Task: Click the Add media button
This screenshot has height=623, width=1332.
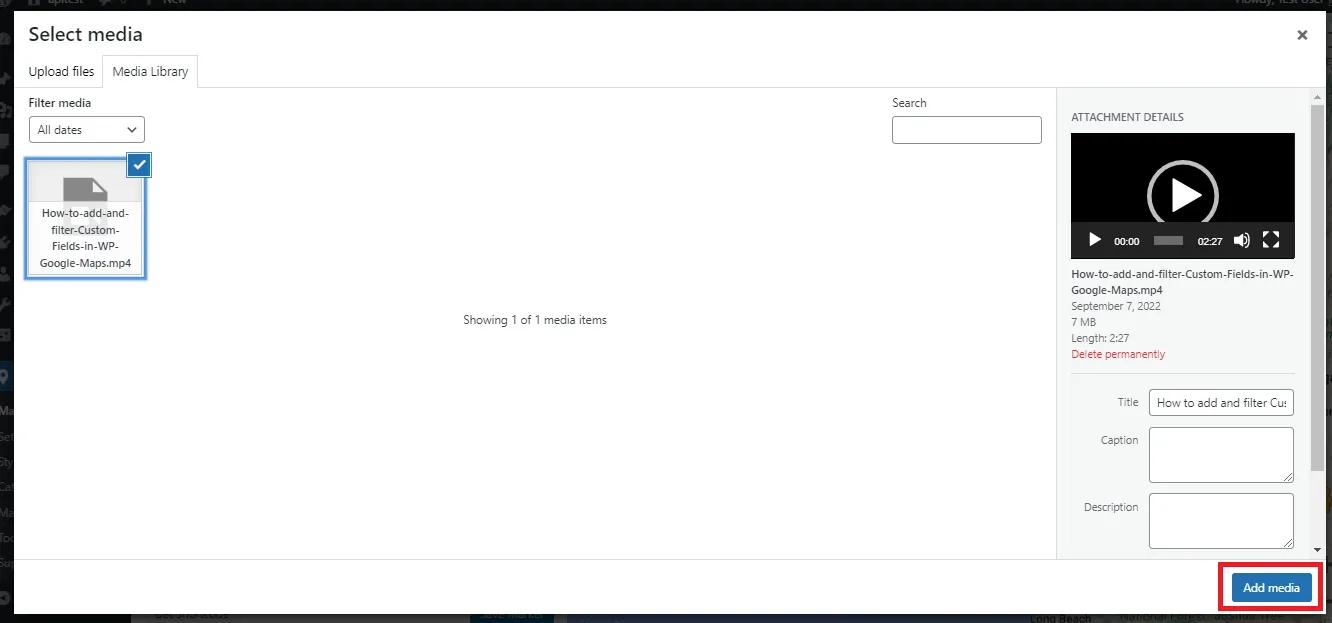Action: coord(1271,588)
